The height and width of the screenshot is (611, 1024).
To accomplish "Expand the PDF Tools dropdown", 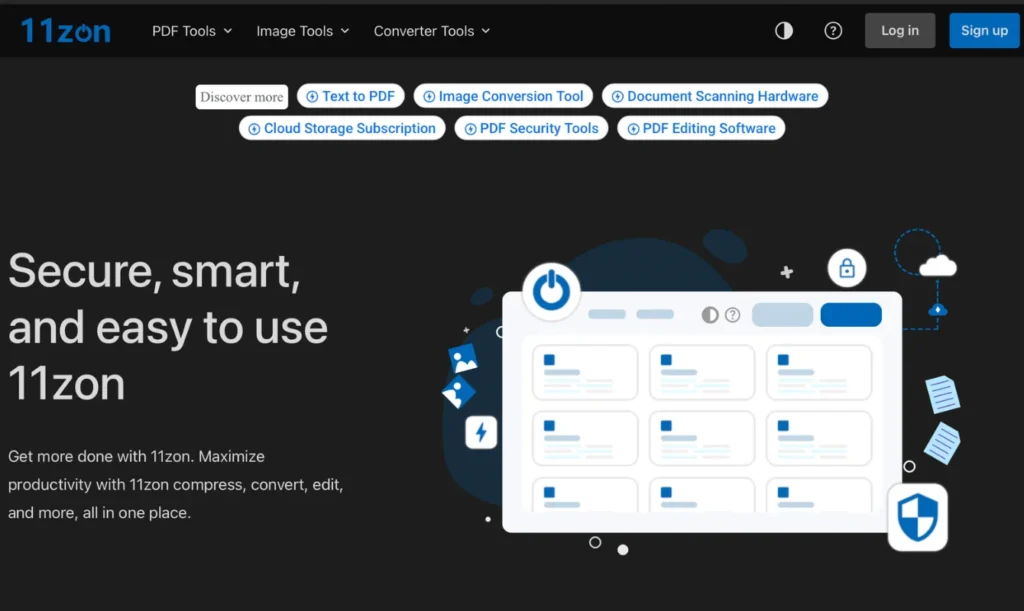I will click(192, 31).
